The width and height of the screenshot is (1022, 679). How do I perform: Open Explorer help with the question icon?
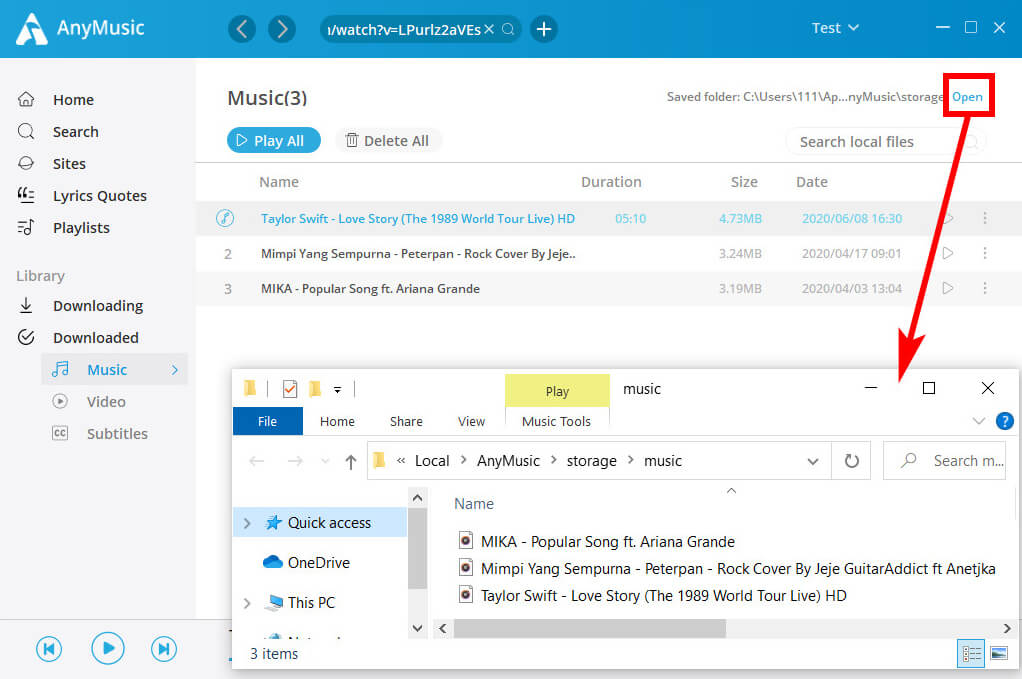coord(1004,421)
